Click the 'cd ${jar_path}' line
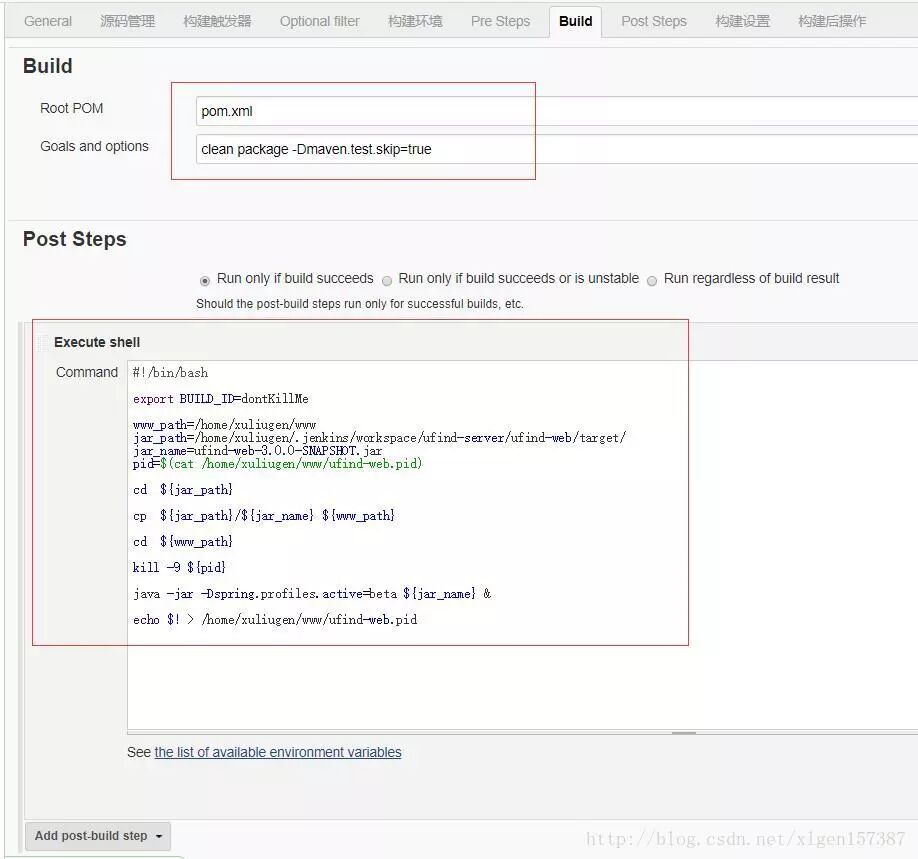Image resolution: width=918 pixels, height=859 pixels. coord(183,490)
